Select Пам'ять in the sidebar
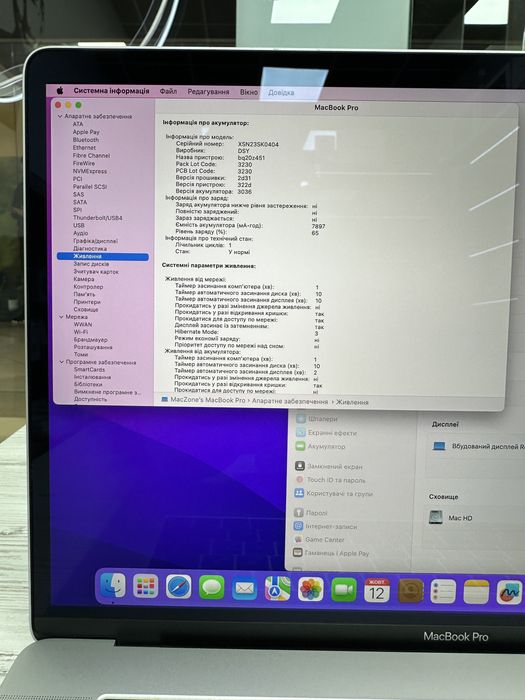The image size is (525, 700). coord(84,294)
